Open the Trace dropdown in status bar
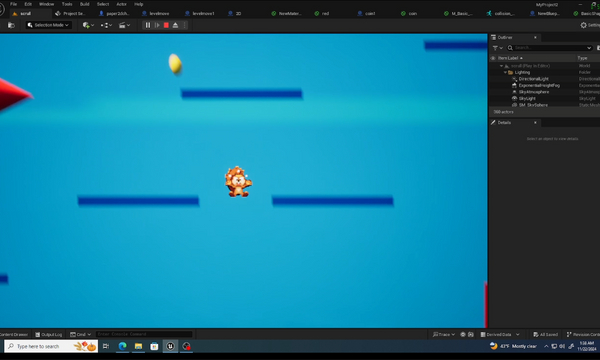600x360 pixels. [443, 334]
